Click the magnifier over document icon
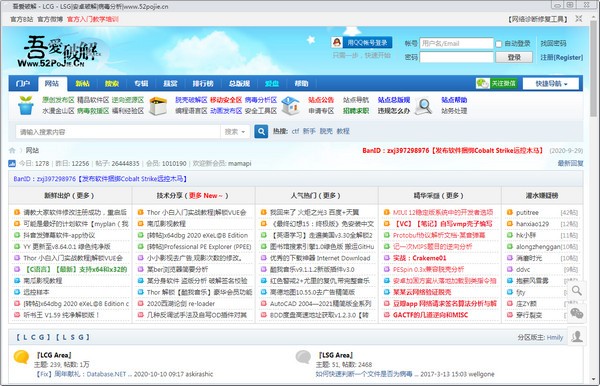The width and height of the screenshot is (600, 386). click(x=424, y=106)
